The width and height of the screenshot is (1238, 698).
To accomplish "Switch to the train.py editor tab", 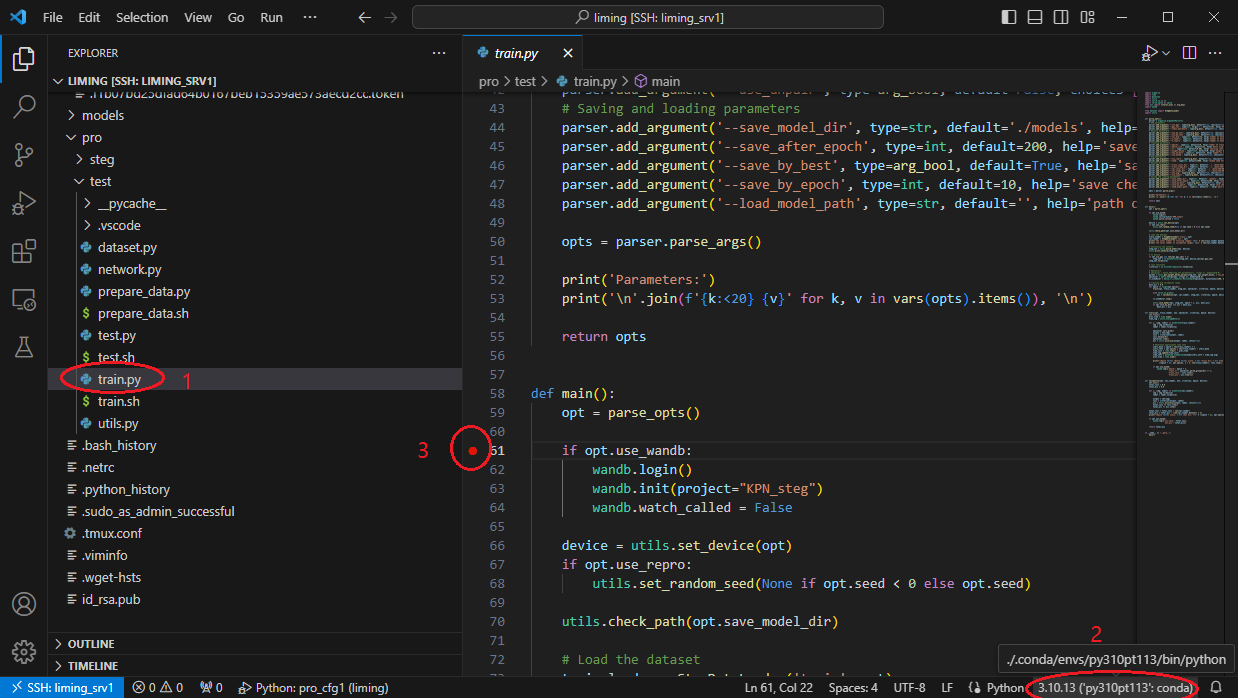I will [x=516, y=53].
